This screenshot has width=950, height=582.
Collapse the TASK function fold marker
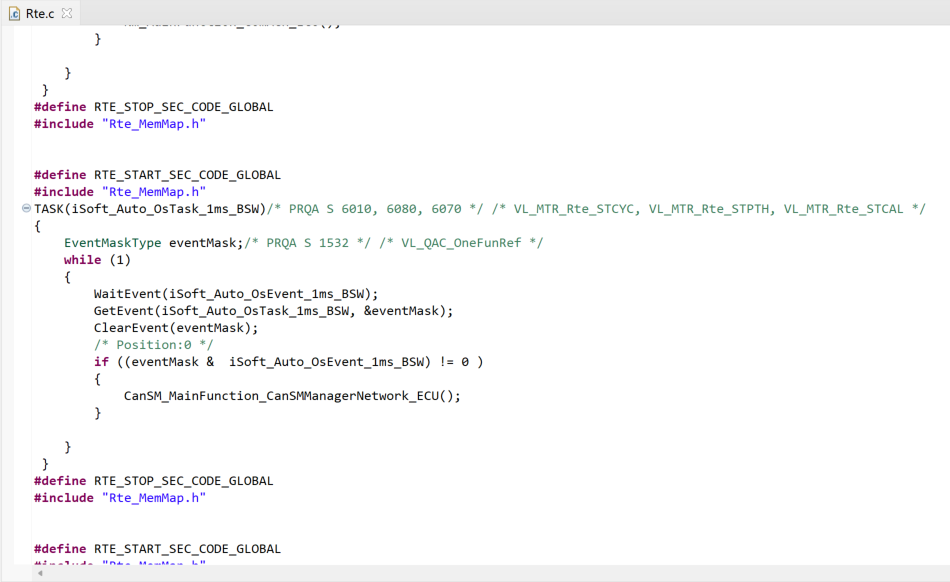pos(26,209)
